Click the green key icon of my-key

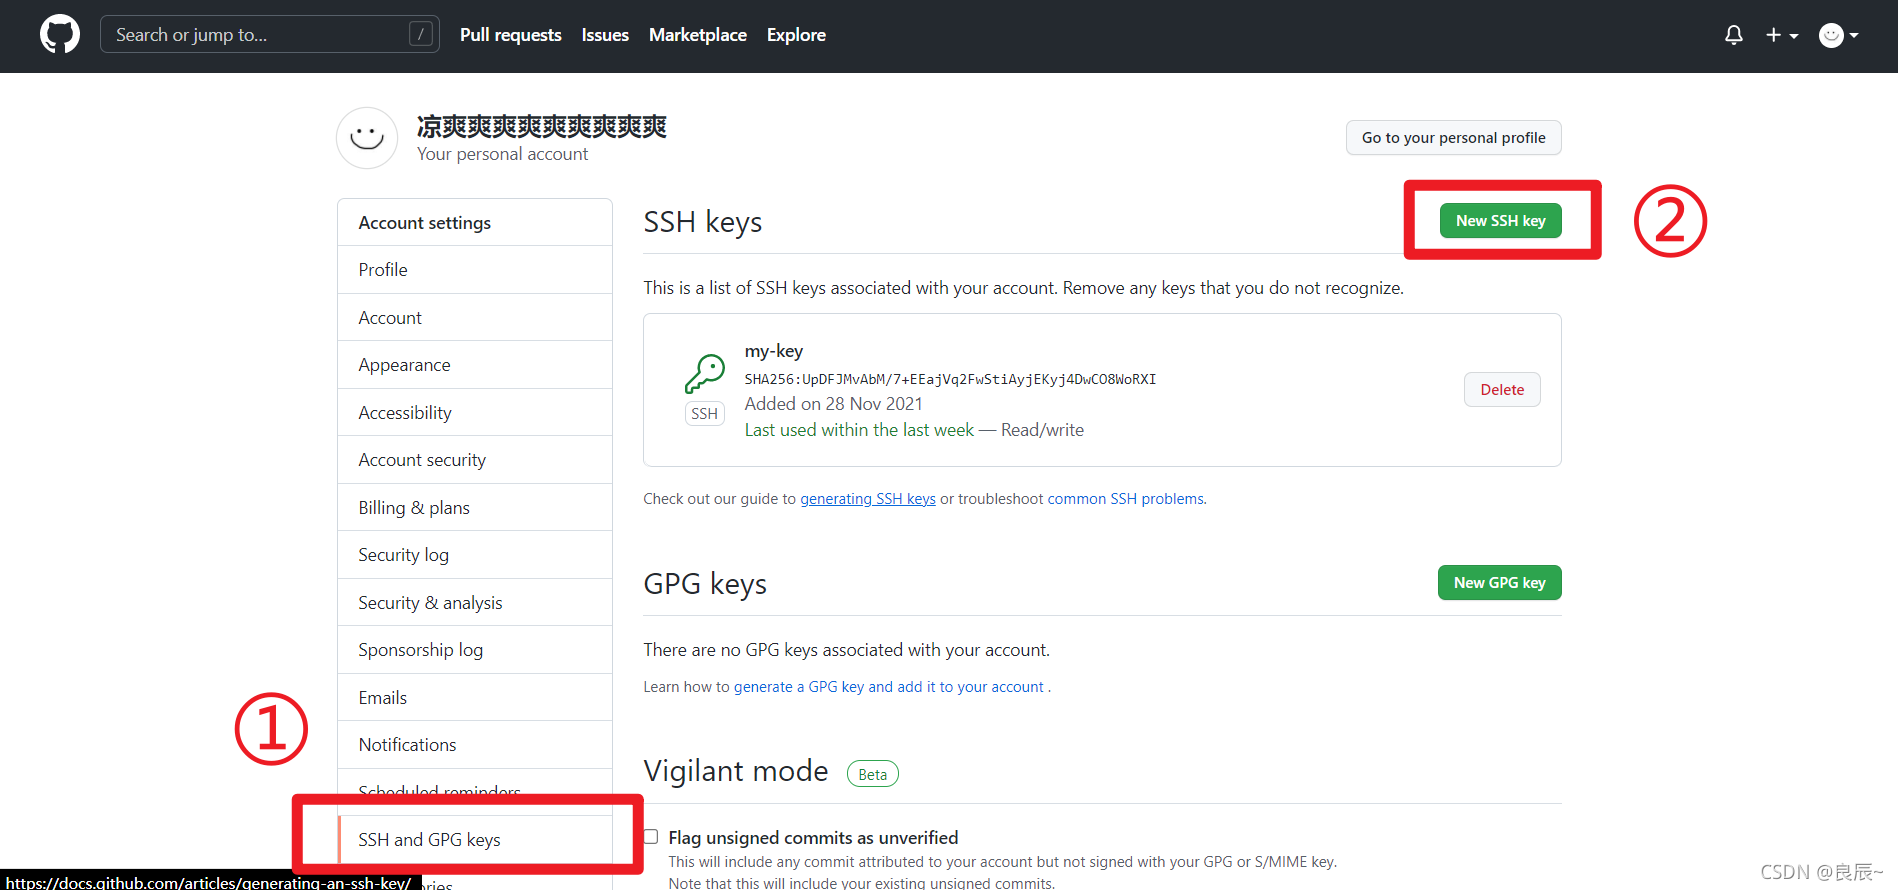click(x=705, y=374)
